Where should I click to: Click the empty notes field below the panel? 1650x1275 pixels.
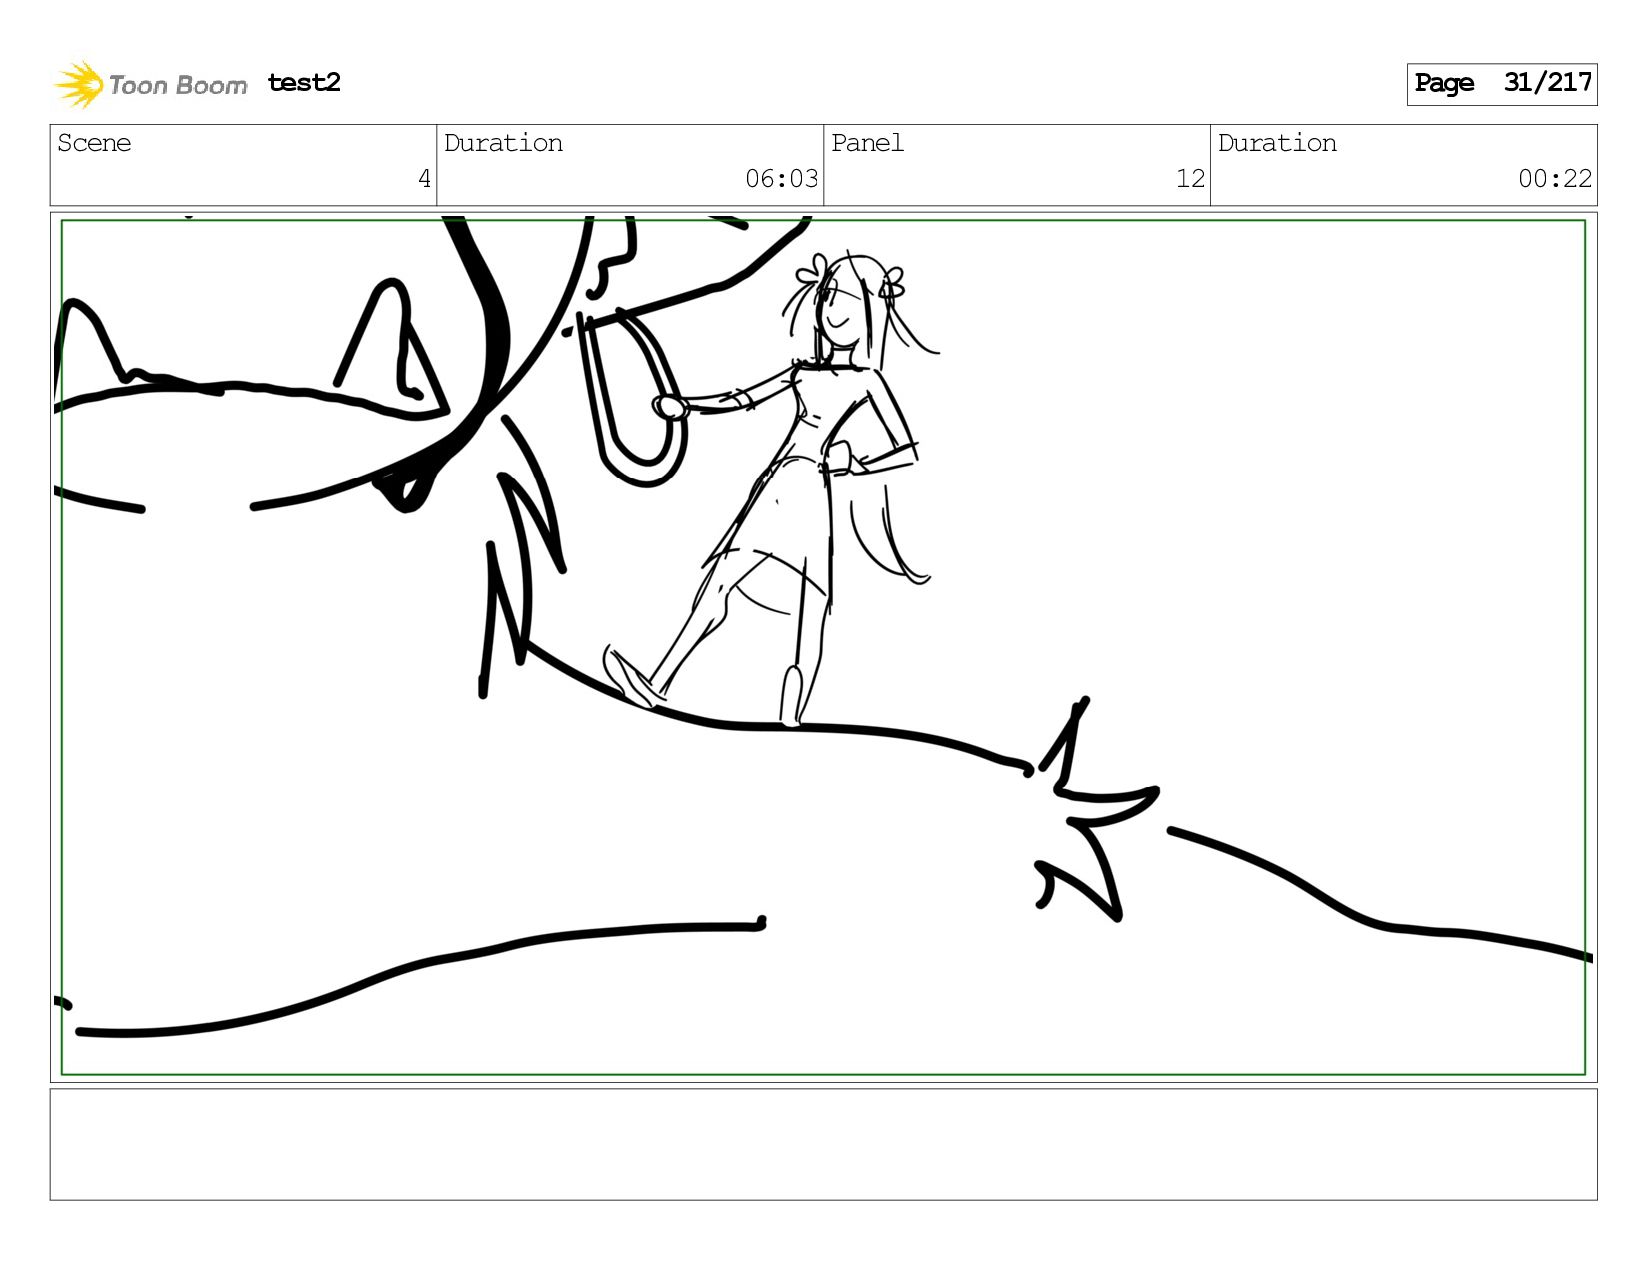click(823, 1144)
